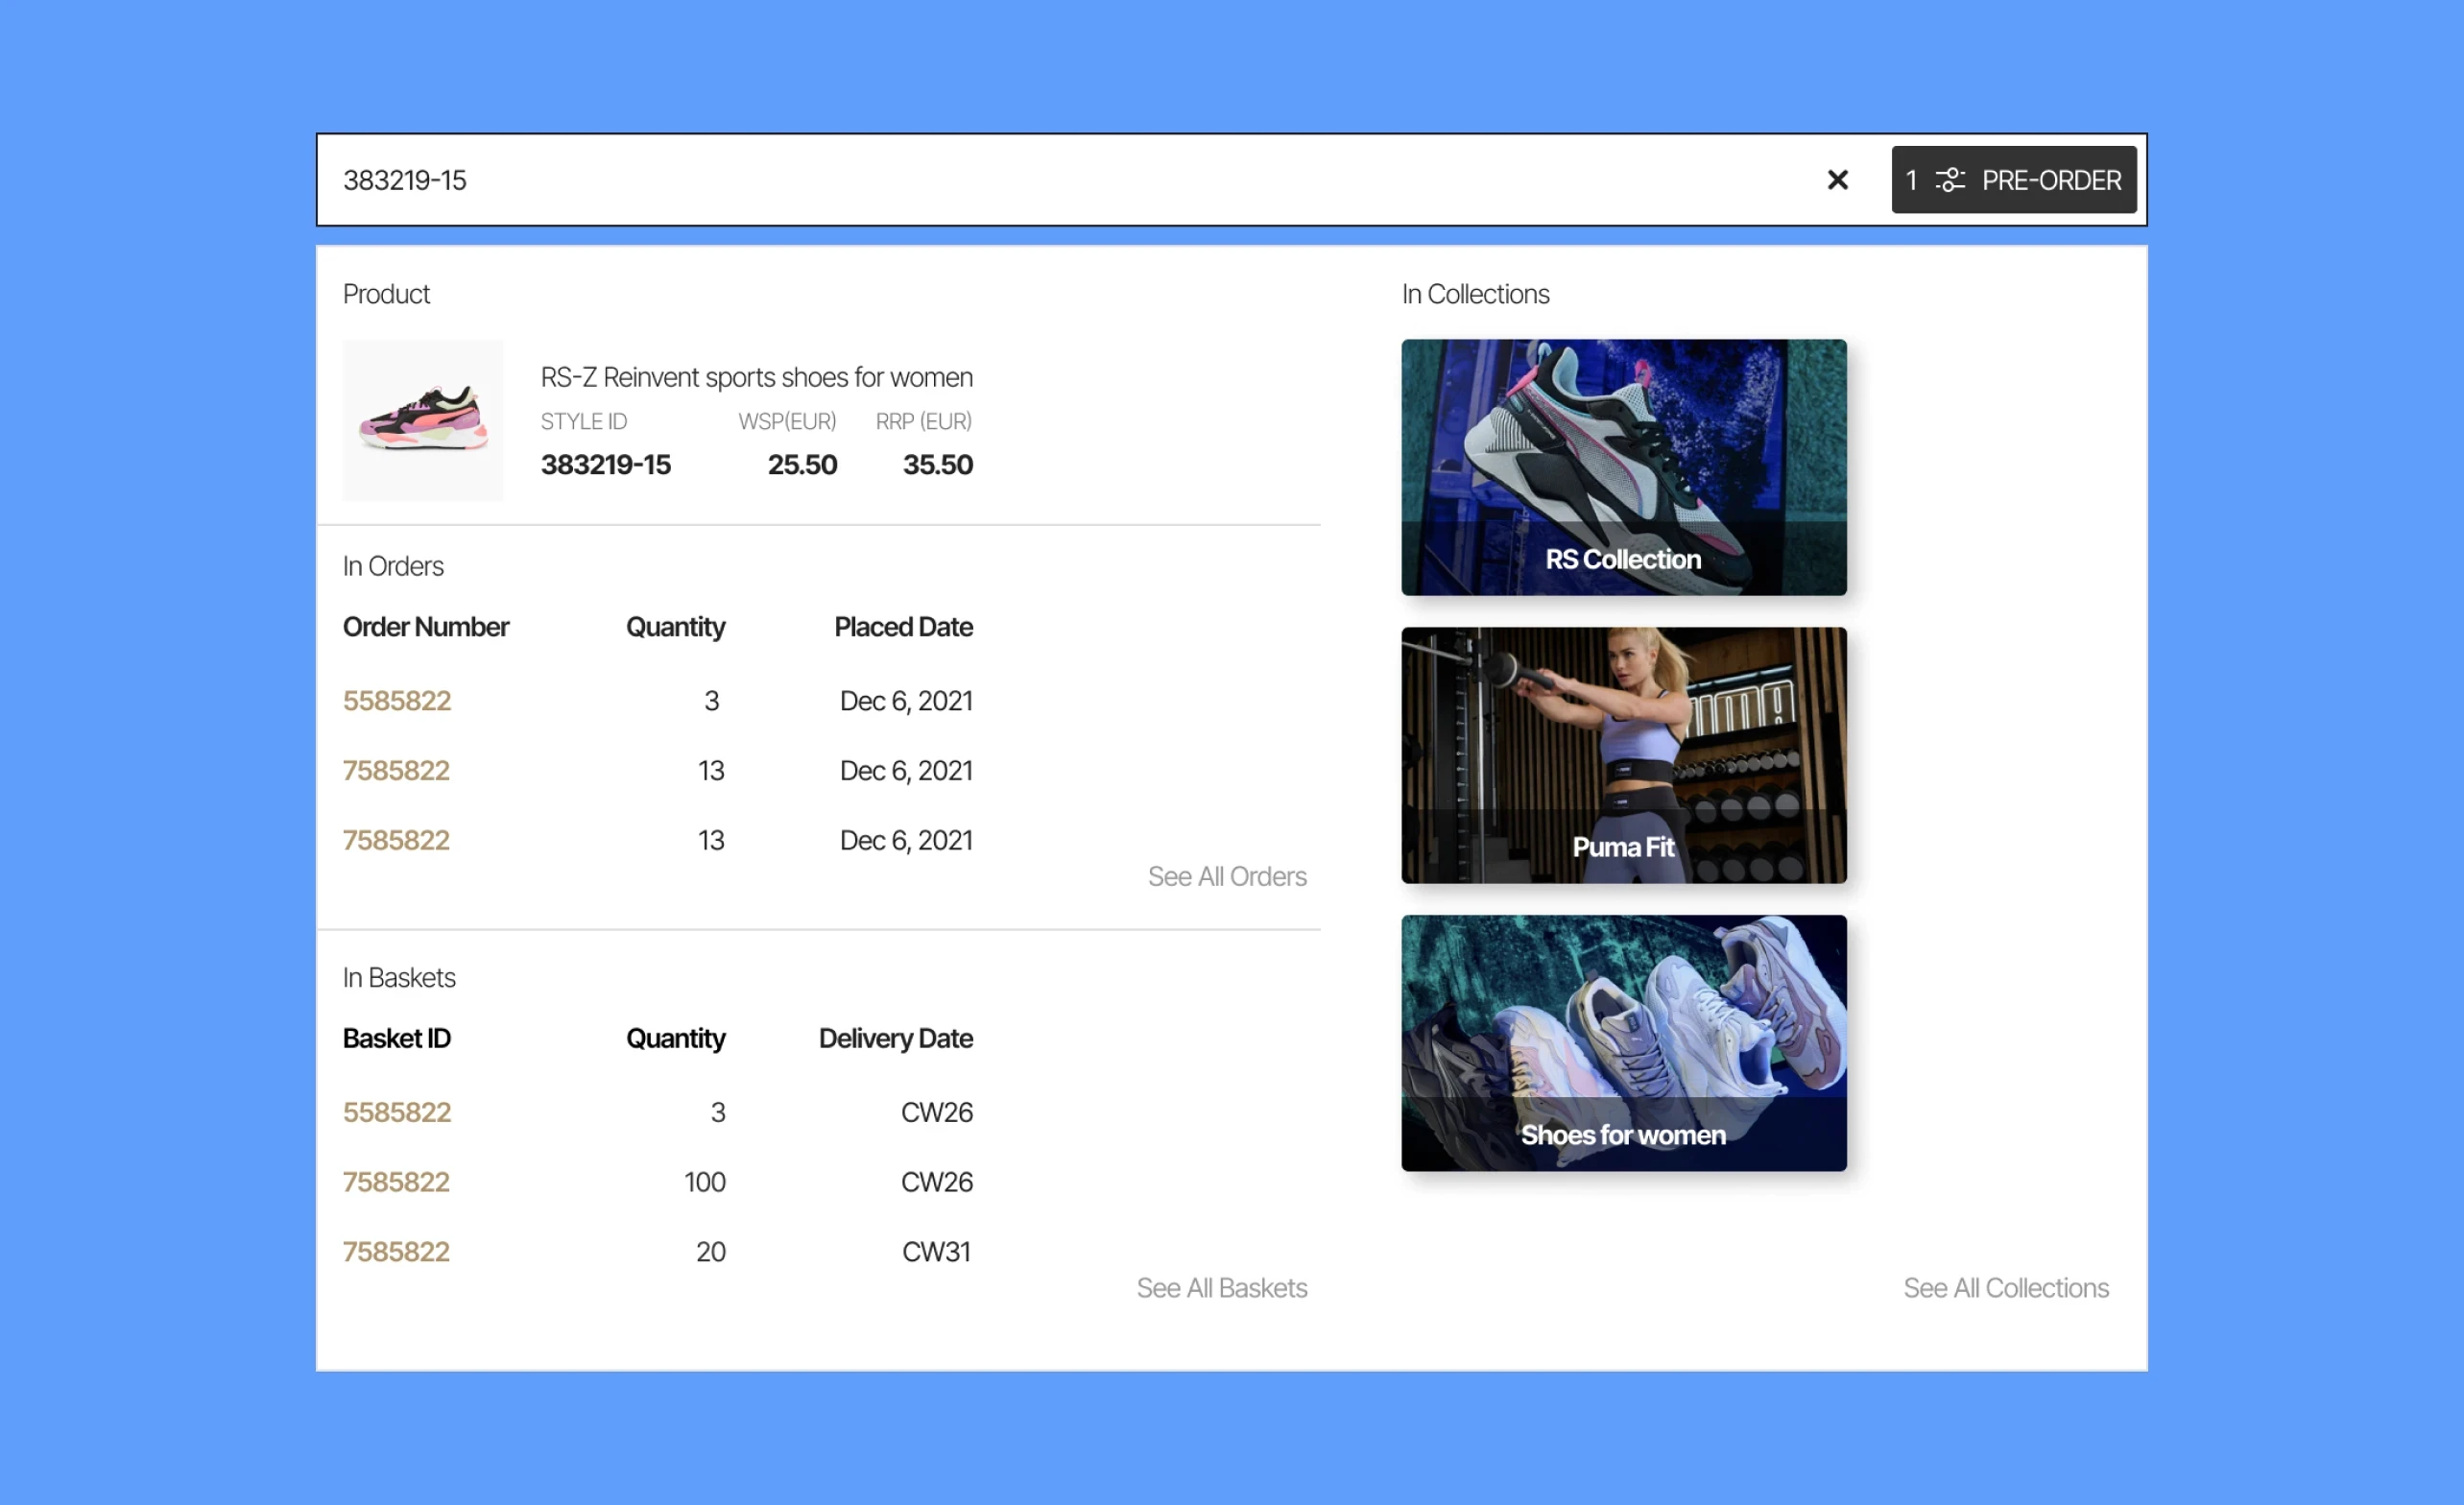Image resolution: width=2464 pixels, height=1505 pixels.
Task: Clear the search field with the X icon
Action: point(1837,180)
